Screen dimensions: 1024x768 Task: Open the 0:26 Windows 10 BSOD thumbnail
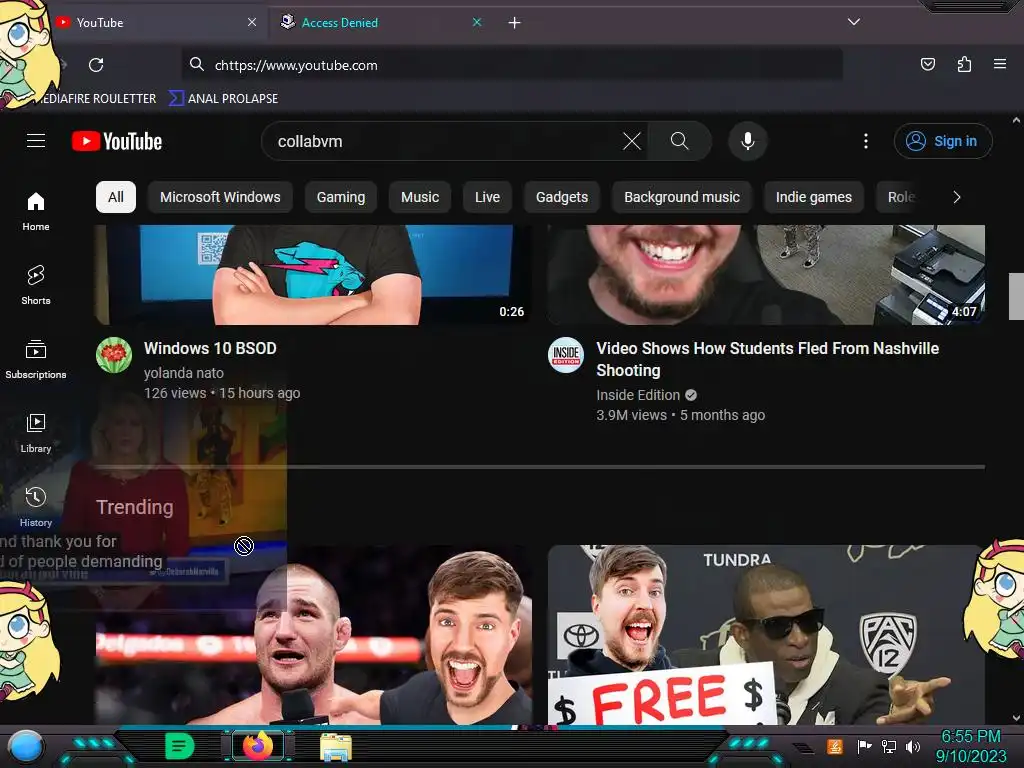tap(312, 275)
